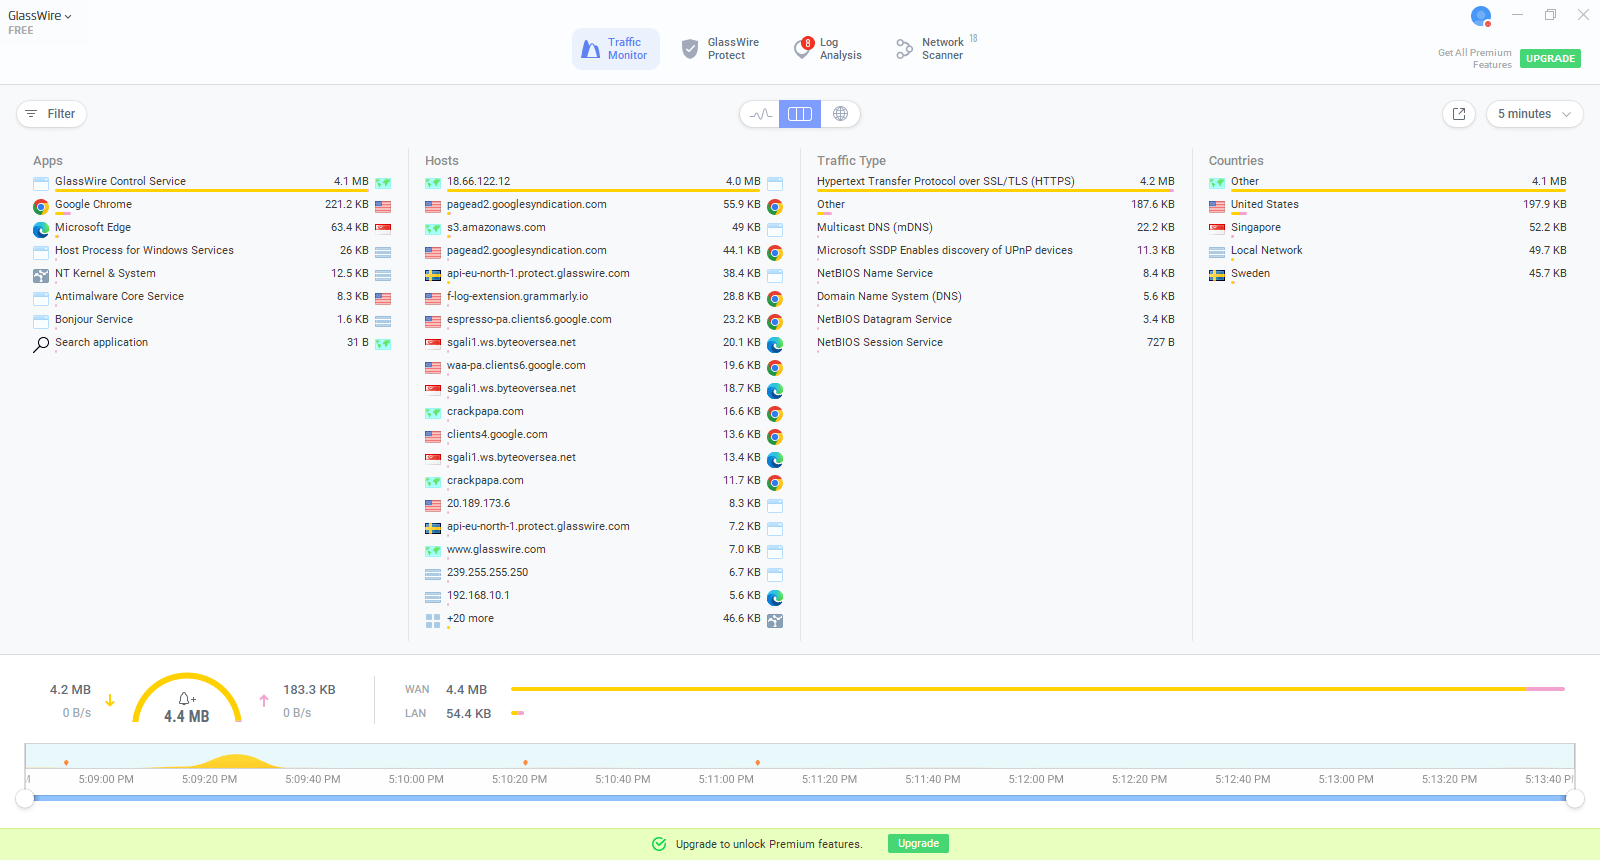Click the export/pop-out icon button
This screenshot has width=1600, height=860.
(x=1459, y=114)
